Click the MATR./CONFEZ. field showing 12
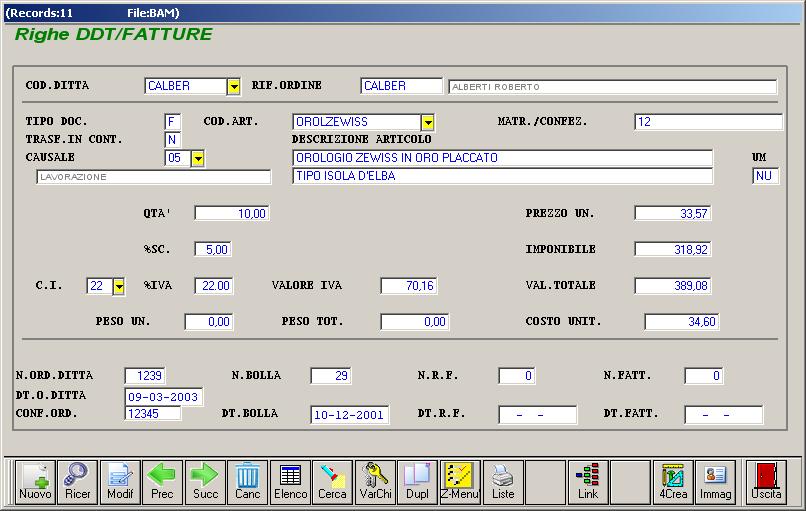 coord(708,122)
